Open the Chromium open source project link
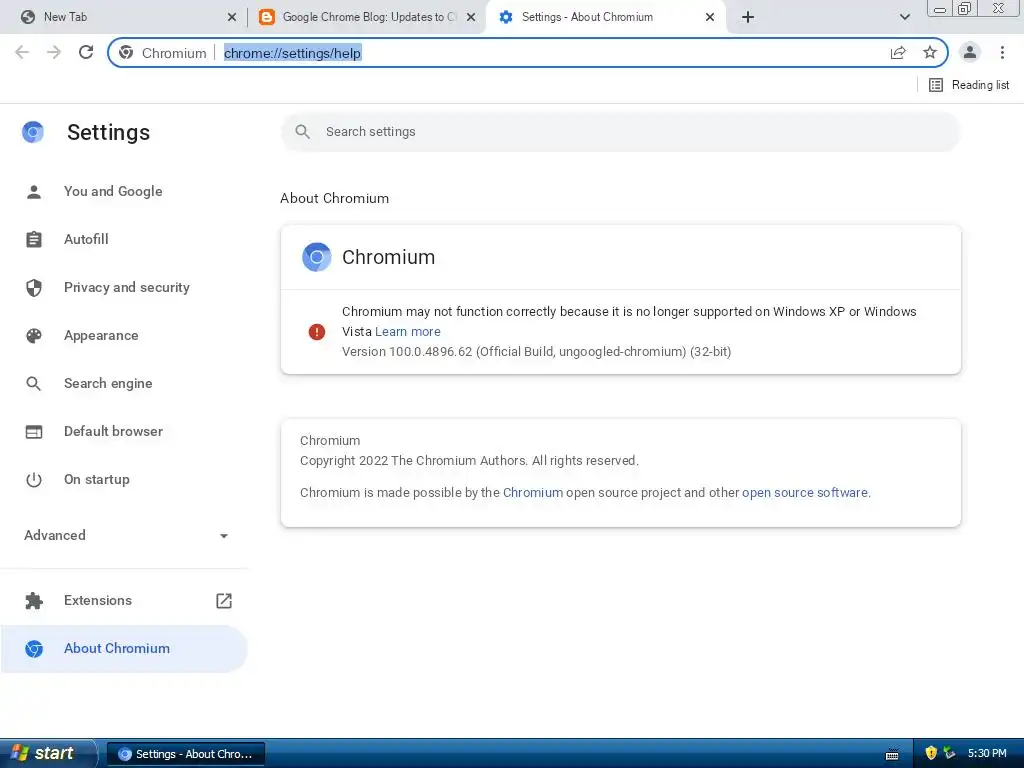The width and height of the screenshot is (1024, 768). click(x=533, y=492)
